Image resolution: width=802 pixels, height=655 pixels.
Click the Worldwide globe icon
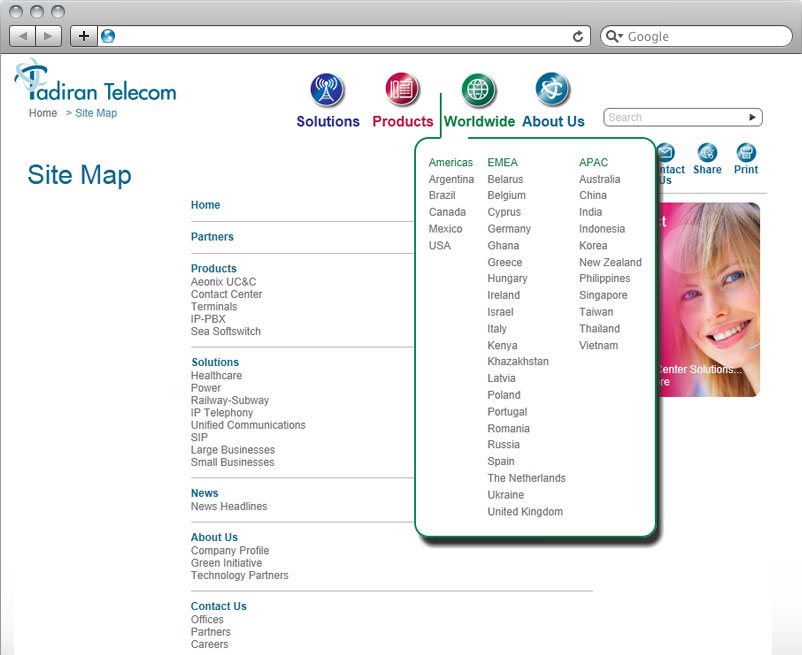(479, 91)
